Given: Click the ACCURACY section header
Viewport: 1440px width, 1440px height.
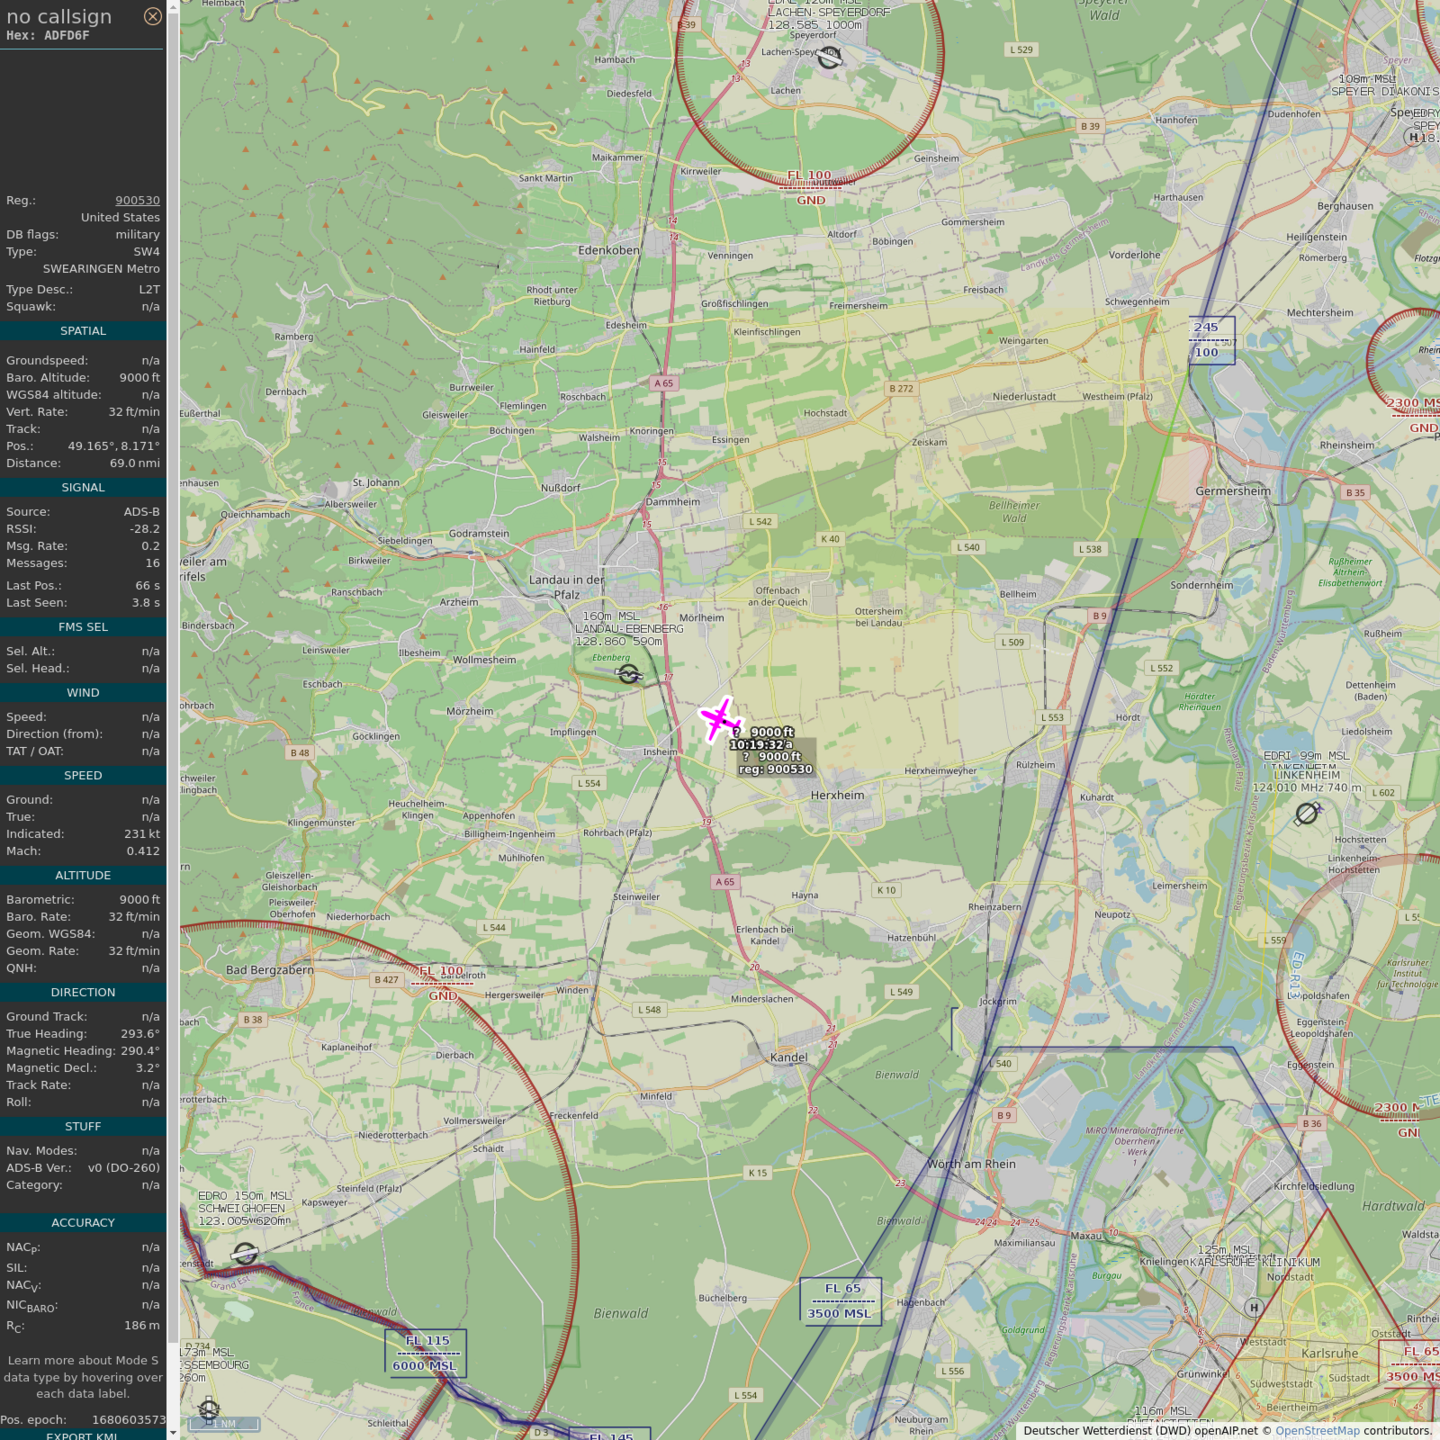Looking at the screenshot, I should (x=83, y=1222).
